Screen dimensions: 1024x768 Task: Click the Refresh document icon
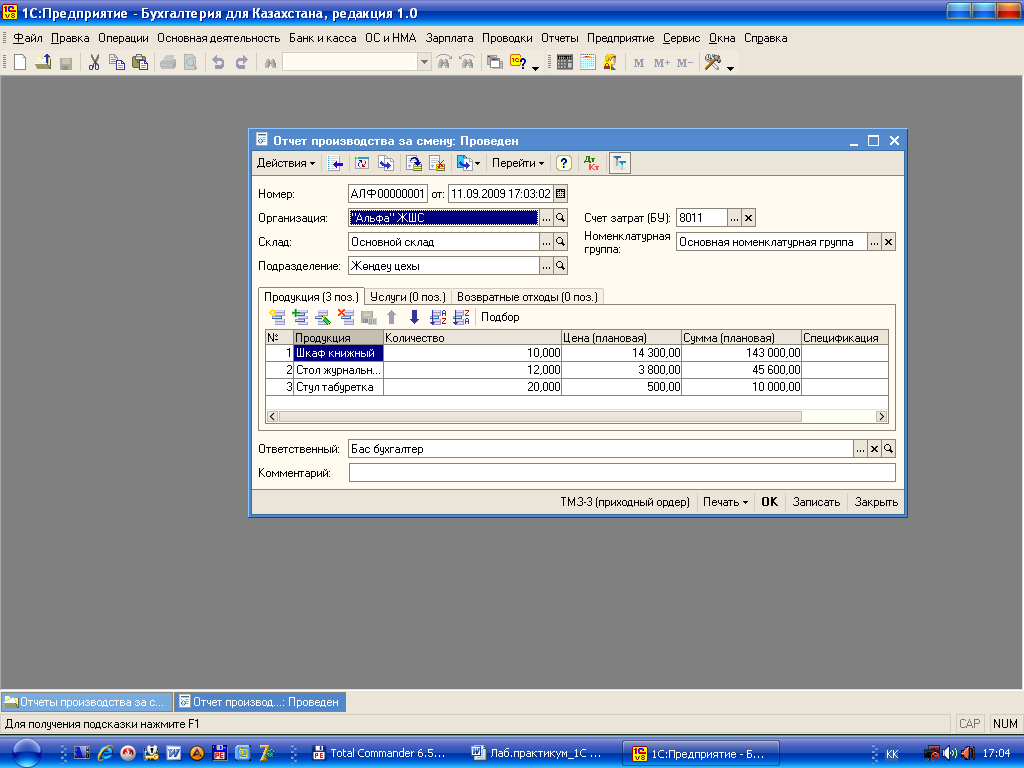(x=362, y=163)
